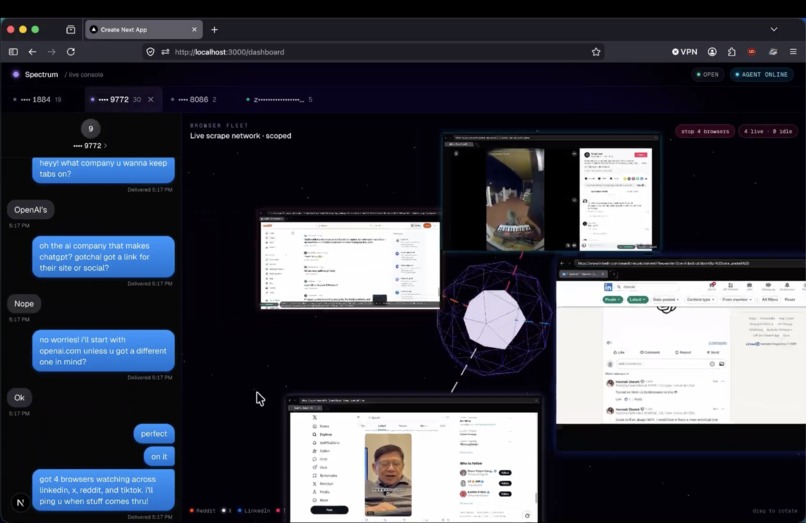Click the AGENT ONLINE status pill
This screenshot has width=806, height=523.
pyautogui.click(x=761, y=75)
